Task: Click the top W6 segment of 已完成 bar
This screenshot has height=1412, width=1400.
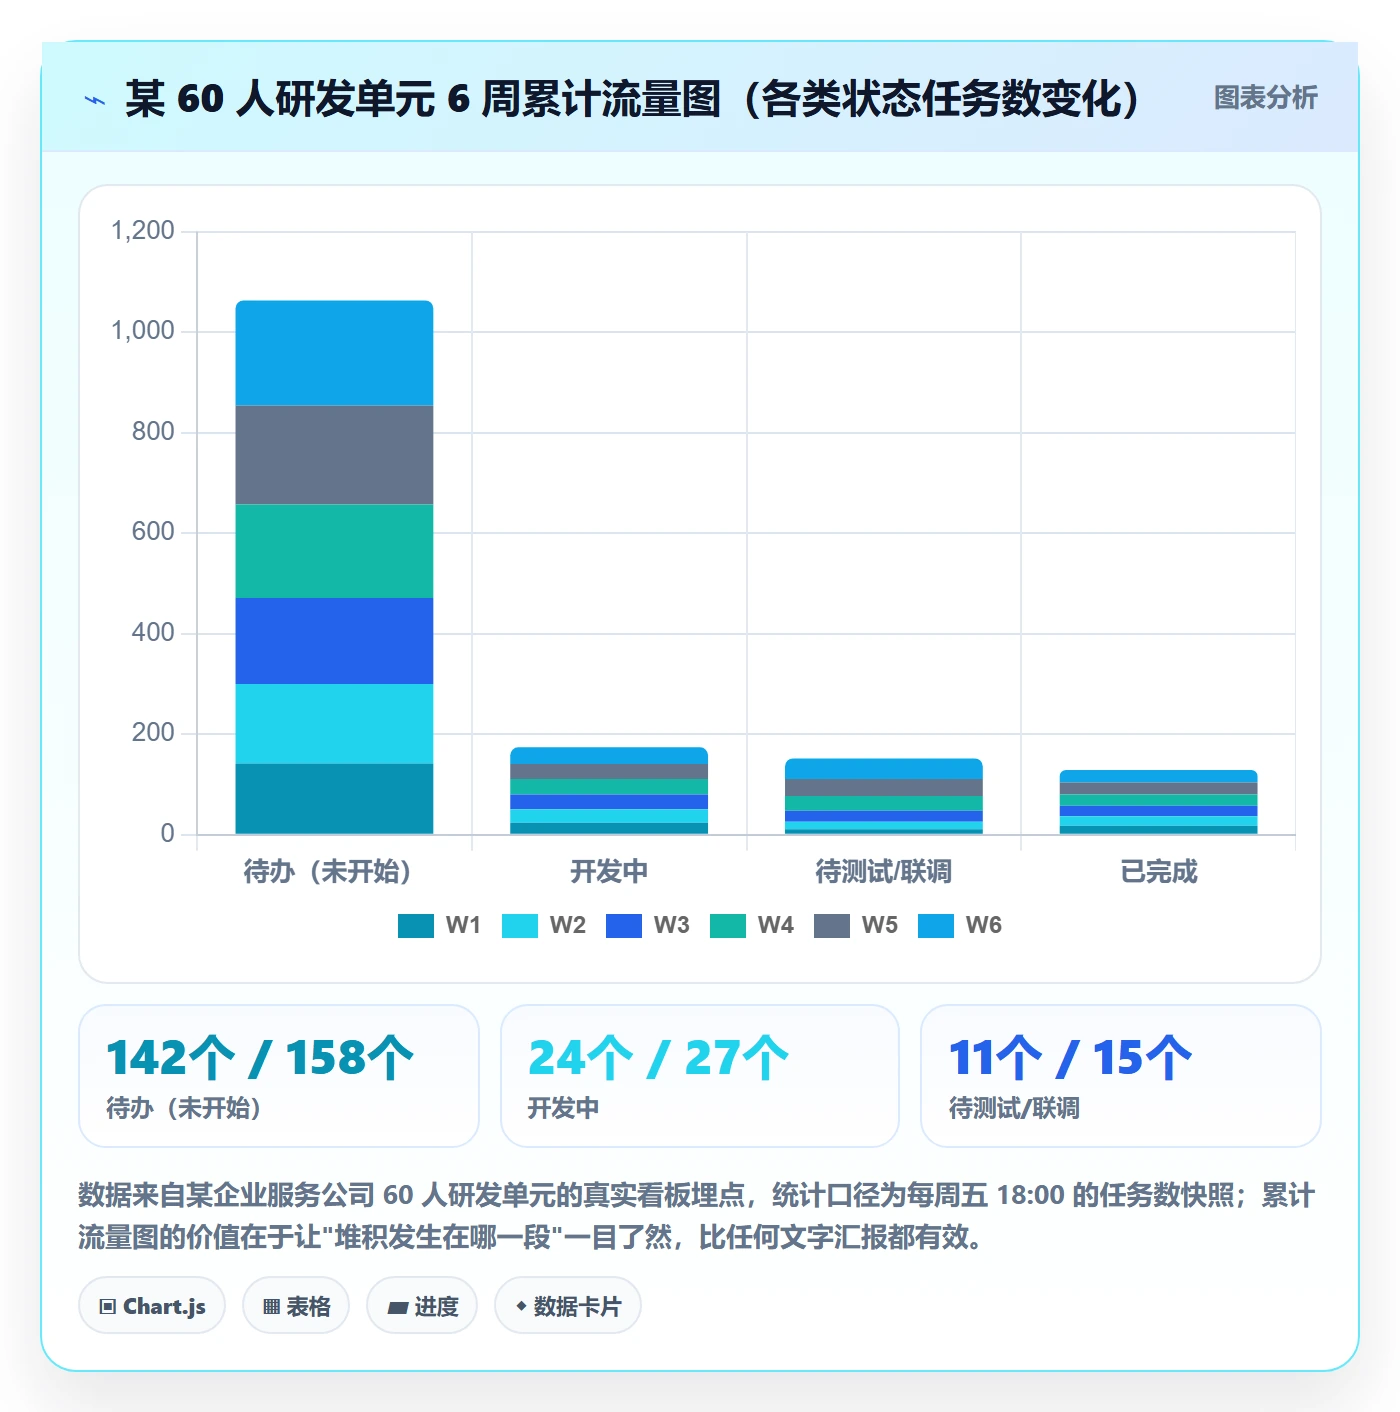Action: point(1158,776)
